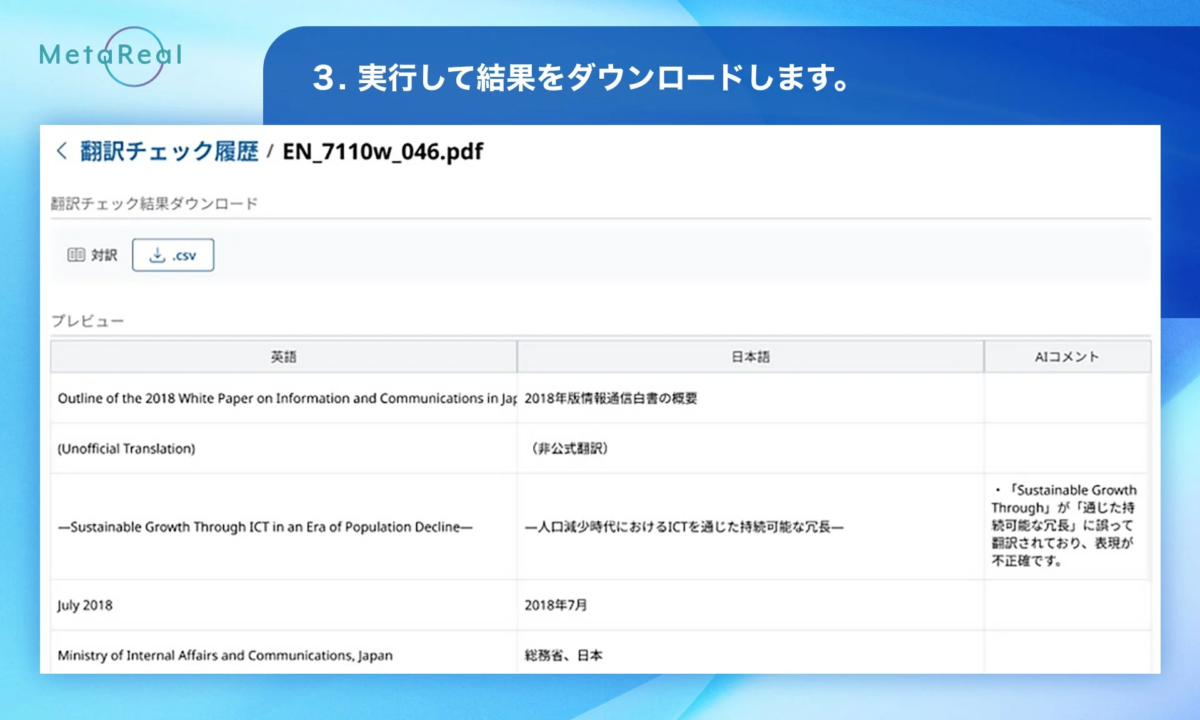
Task: Switch between 対訳 and .csv output options
Action: [x=130, y=255]
